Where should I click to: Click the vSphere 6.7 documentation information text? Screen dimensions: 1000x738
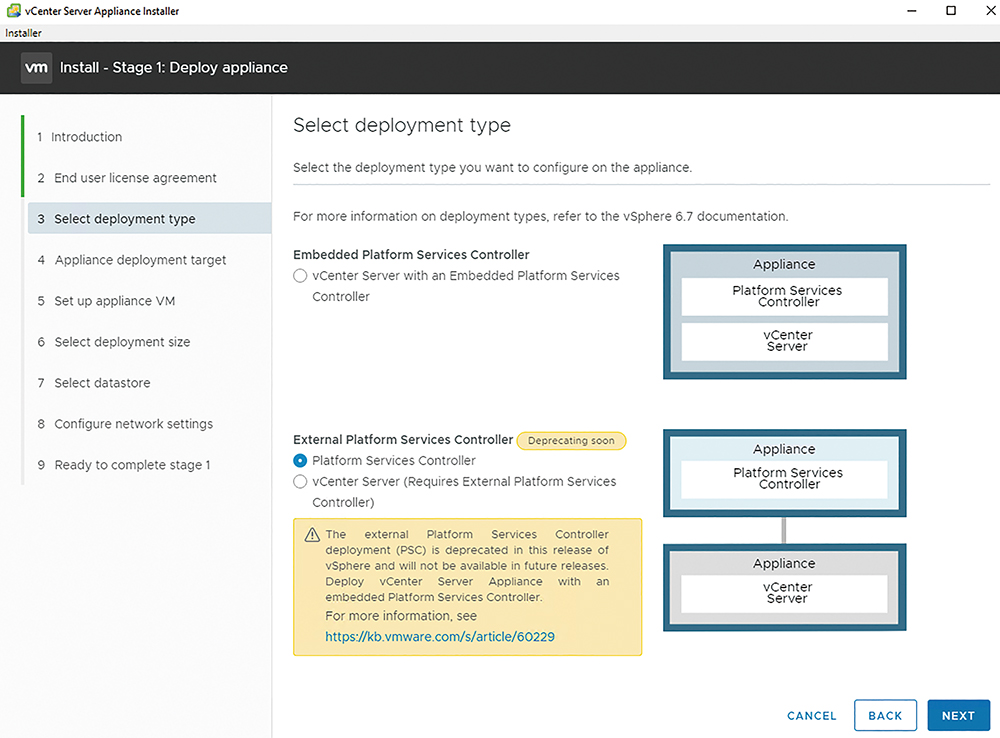(541, 216)
